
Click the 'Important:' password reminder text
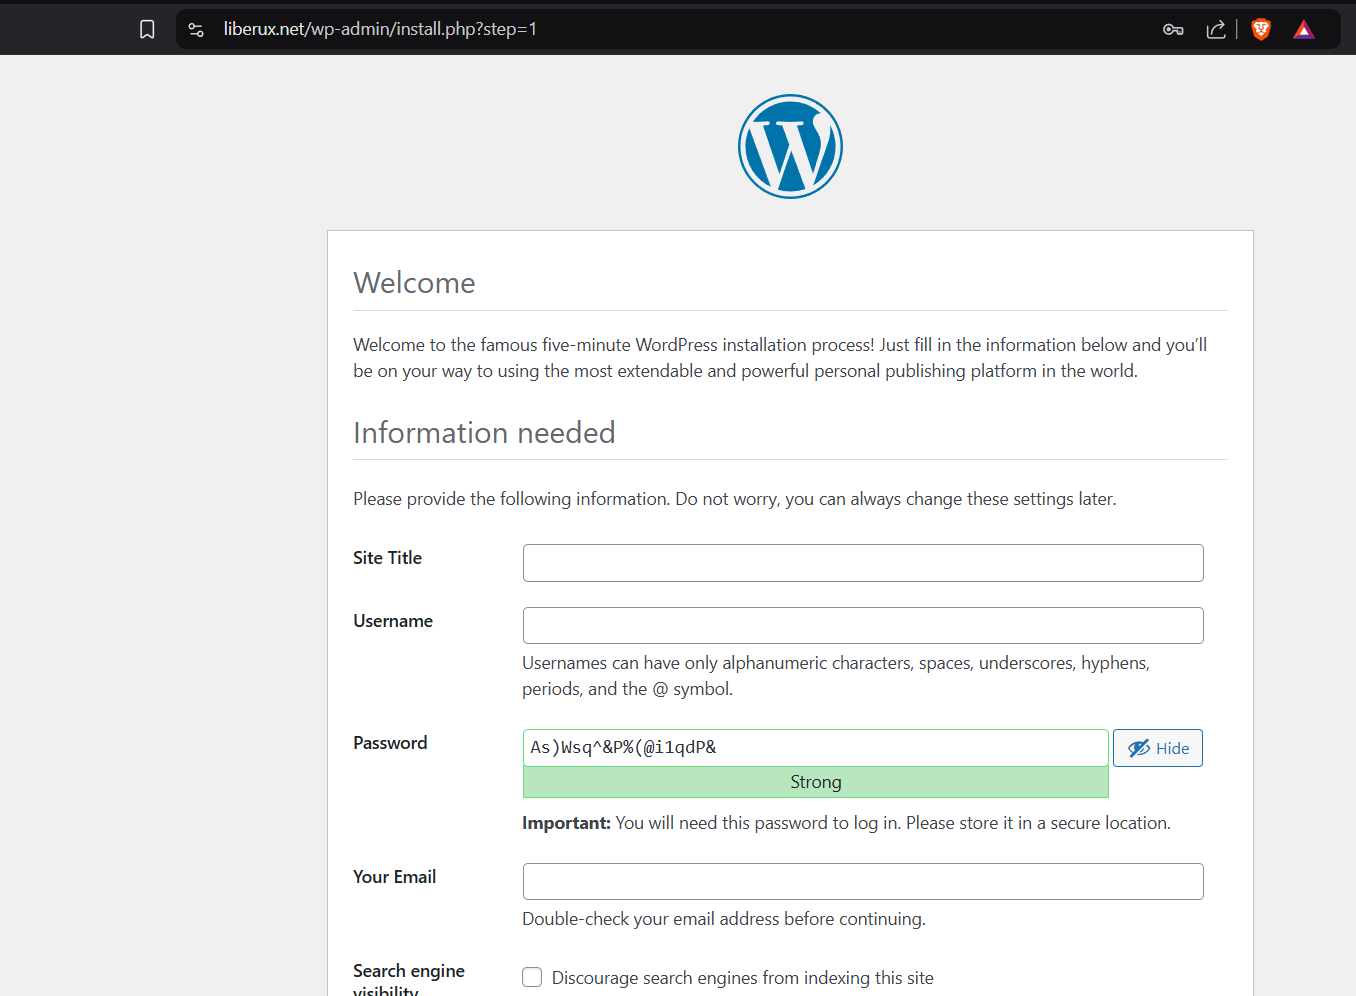click(x=846, y=823)
